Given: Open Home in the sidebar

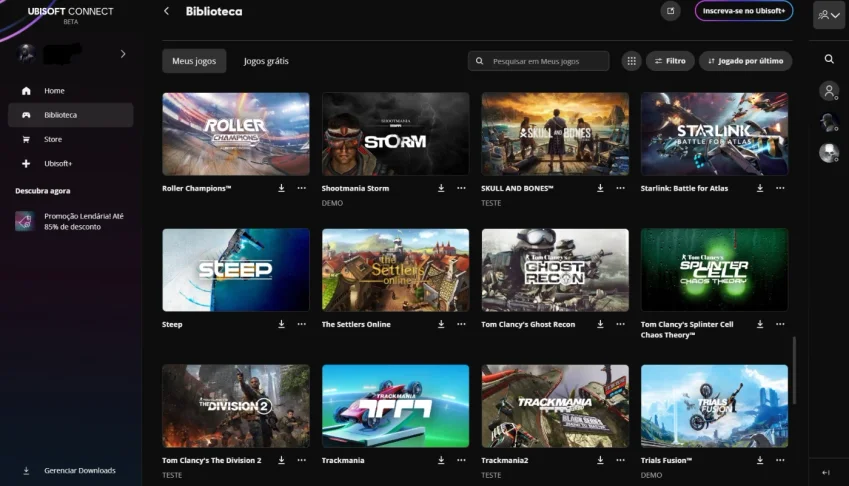Looking at the screenshot, I should click(70, 90).
